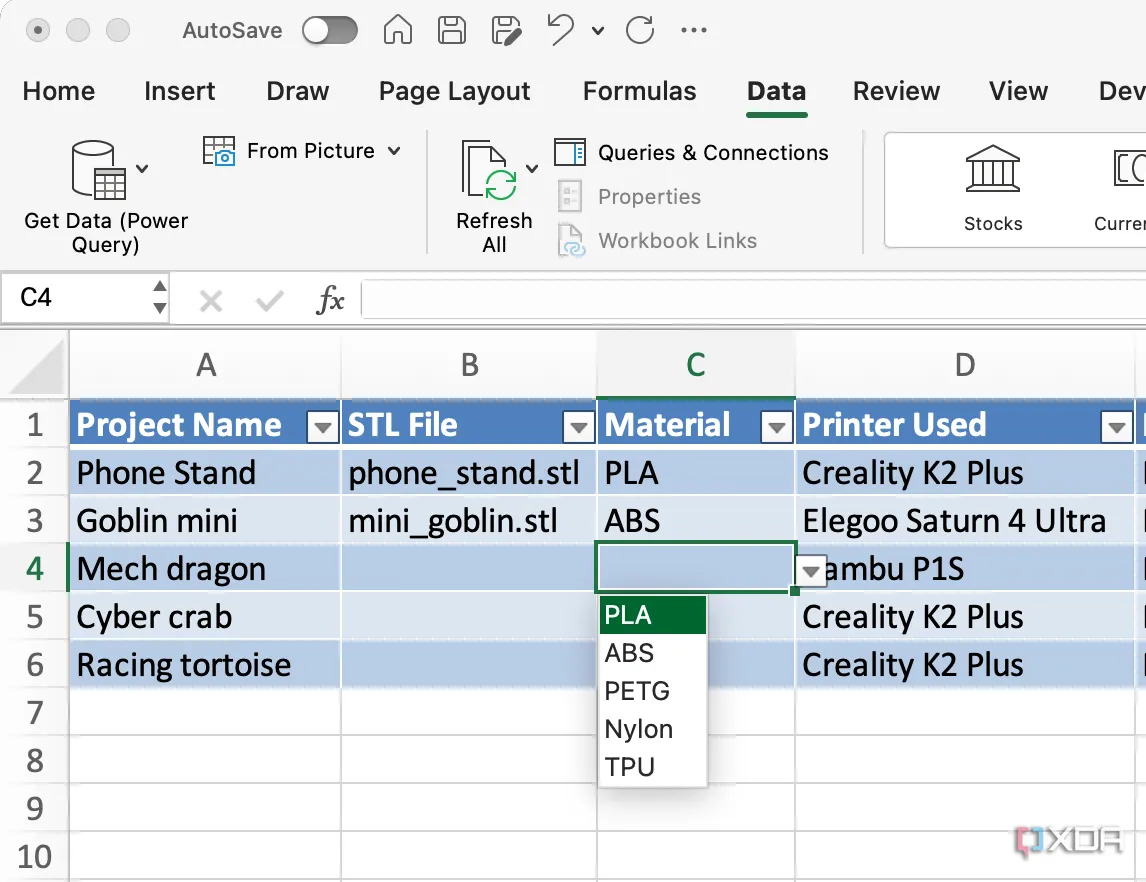The image size is (1146, 882).
Task: Click the fx Insert Function icon
Action: click(x=330, y=300)
